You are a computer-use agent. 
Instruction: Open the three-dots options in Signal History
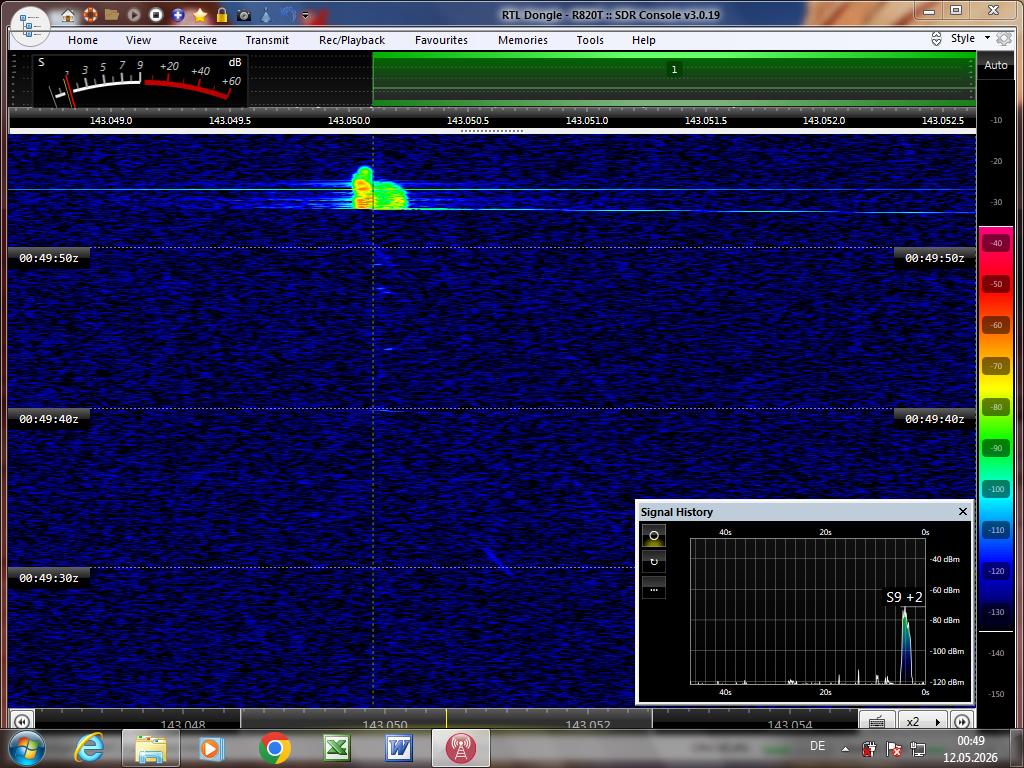(654, 588)
